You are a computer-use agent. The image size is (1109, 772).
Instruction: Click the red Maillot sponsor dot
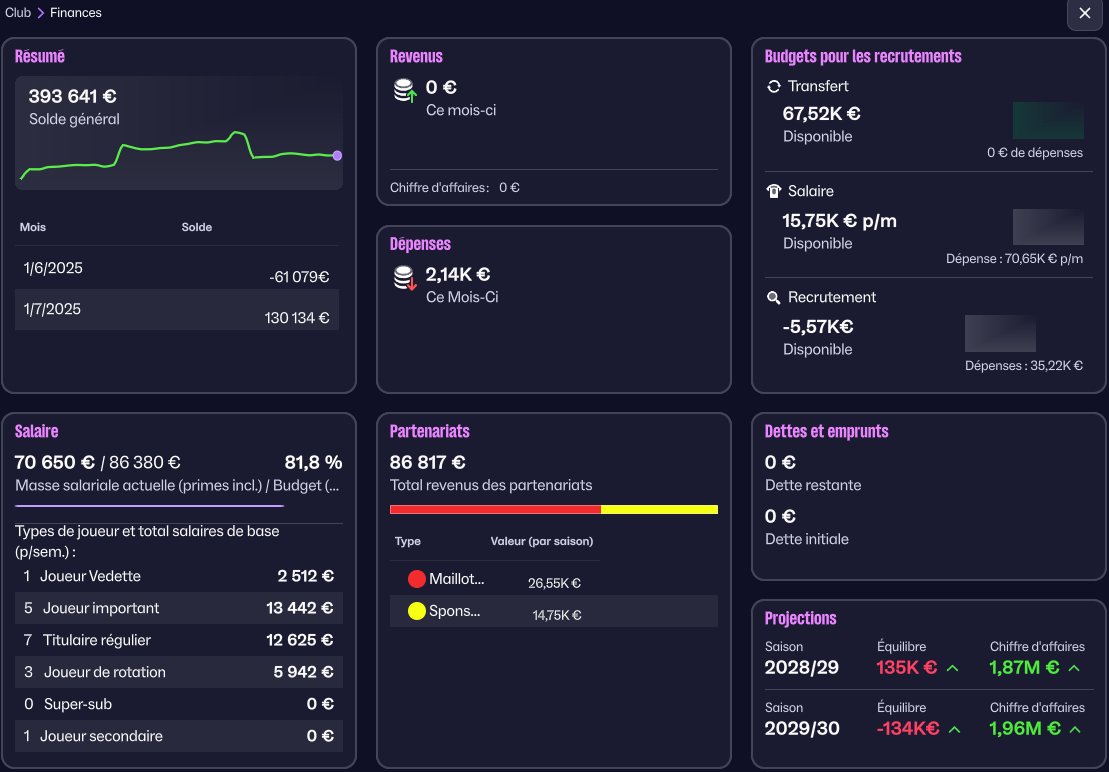417,579
